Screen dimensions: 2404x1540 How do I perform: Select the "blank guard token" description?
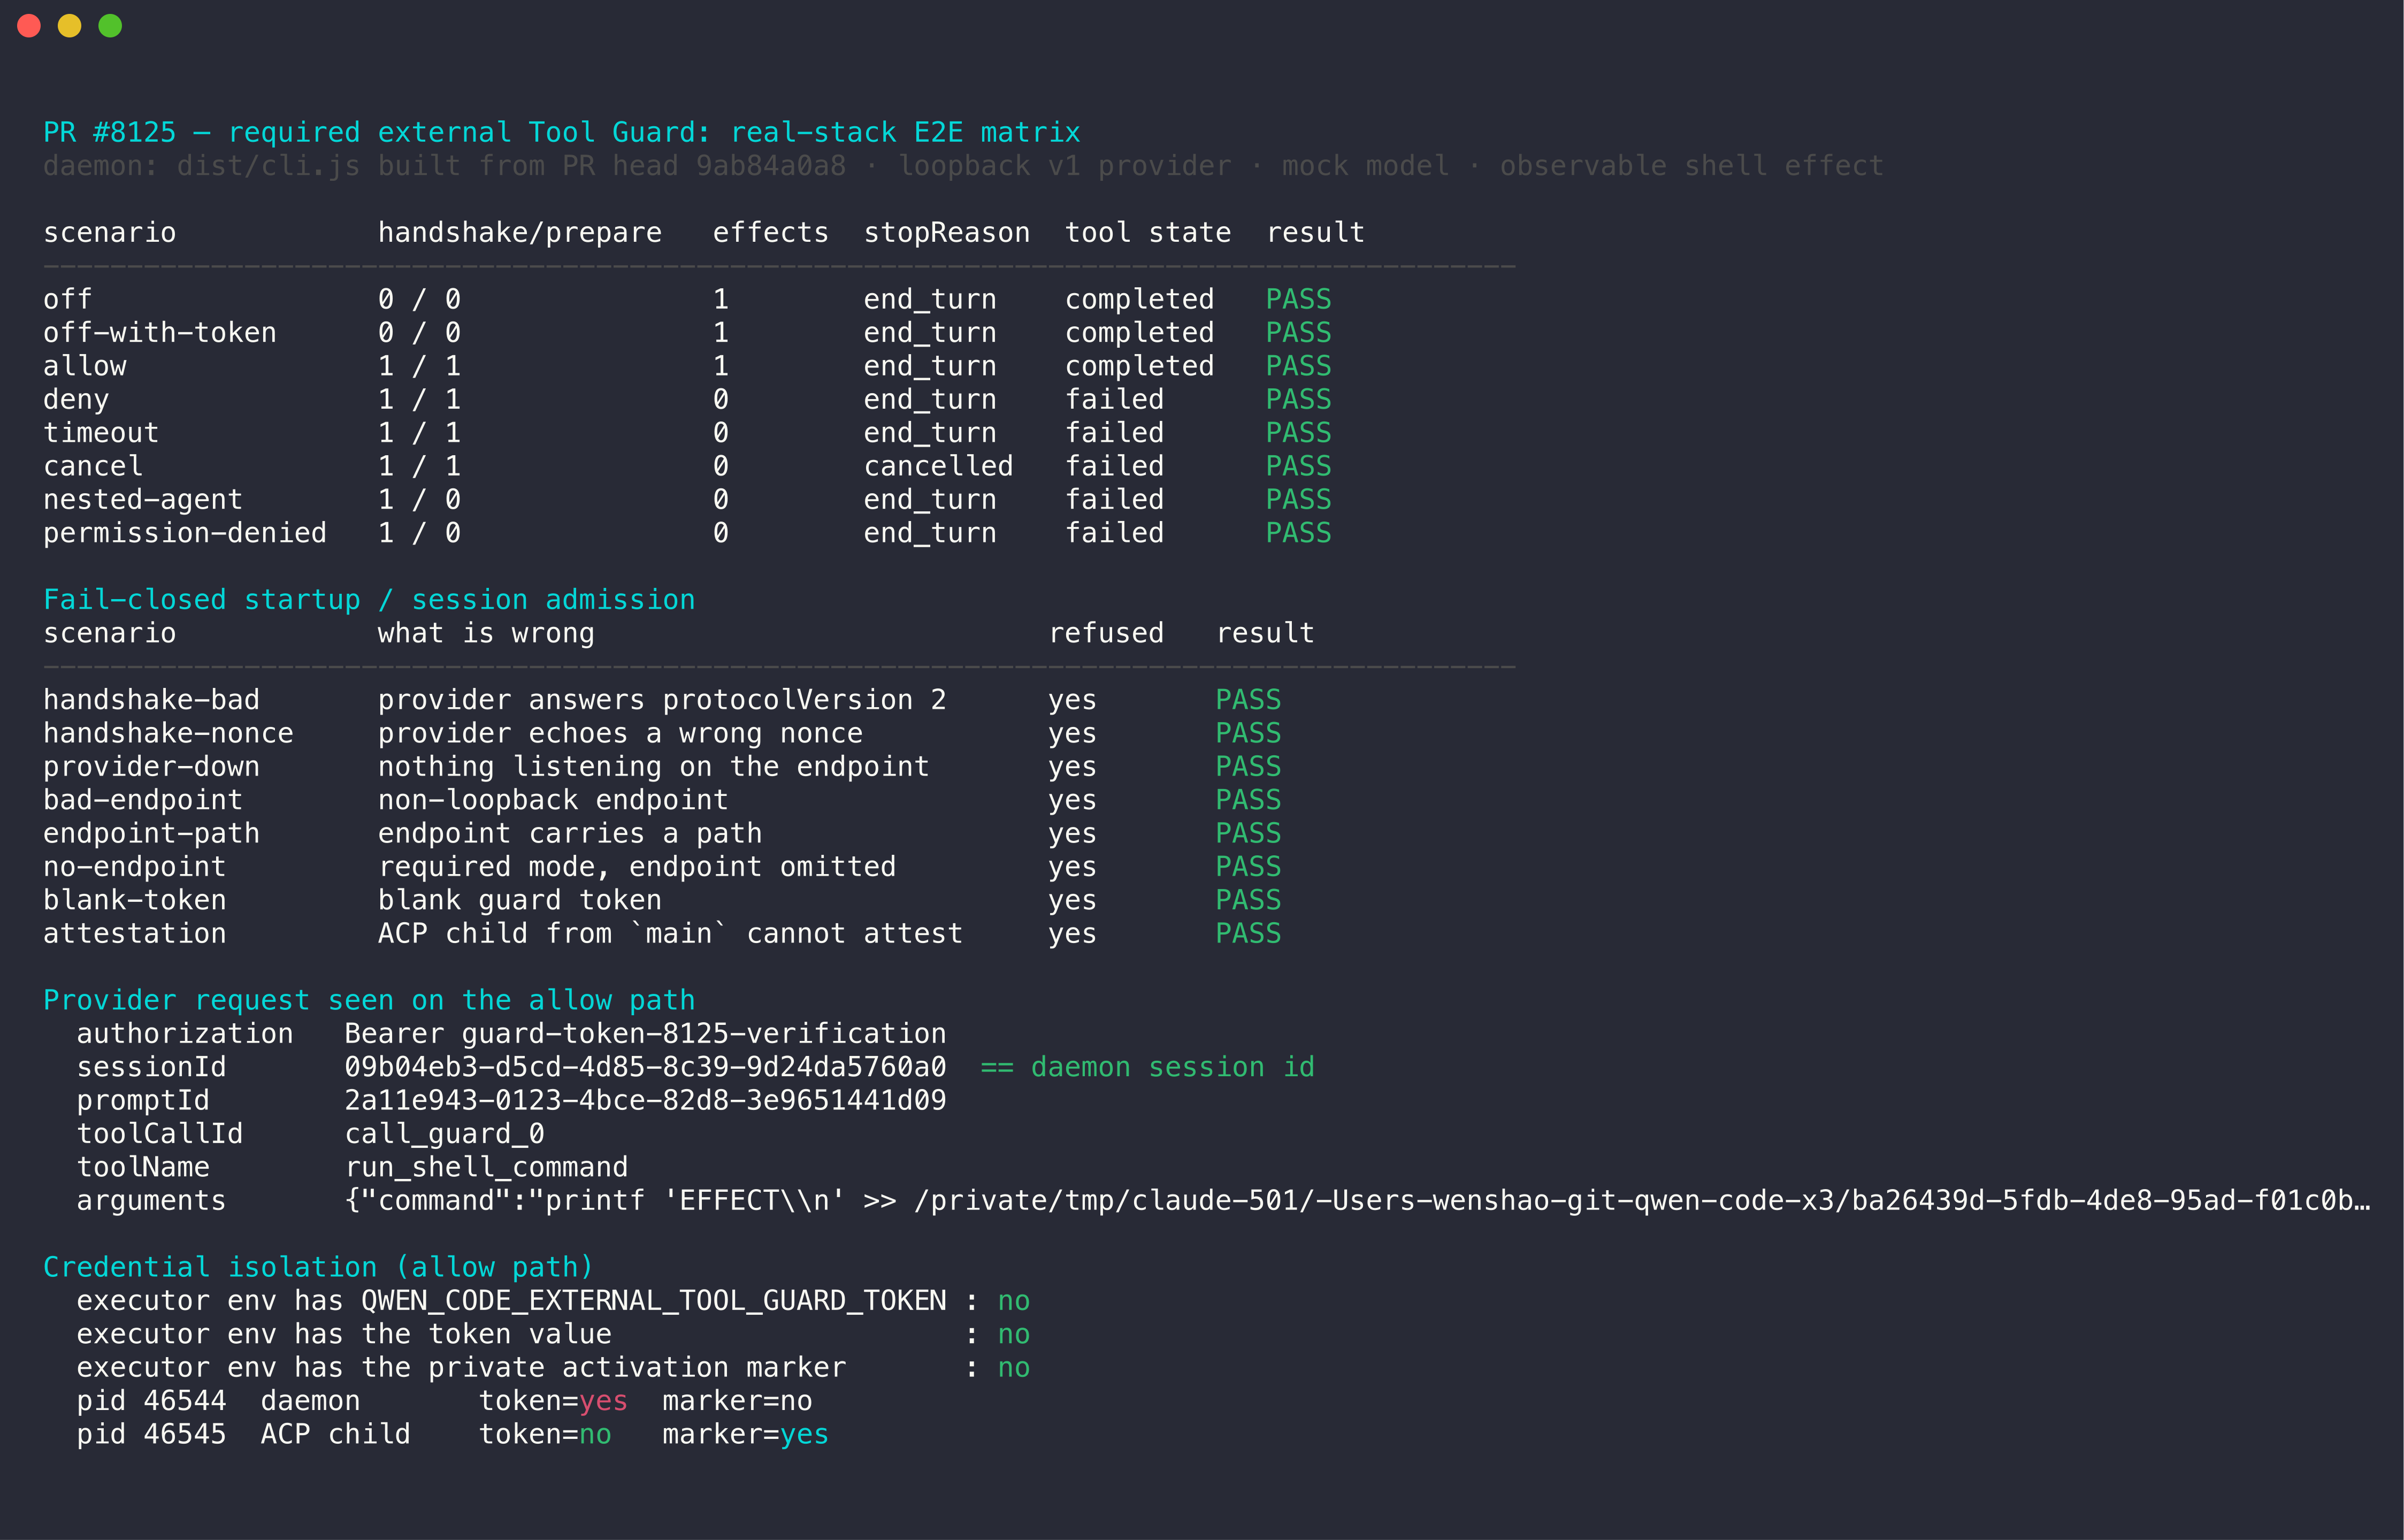coord(520,900)
